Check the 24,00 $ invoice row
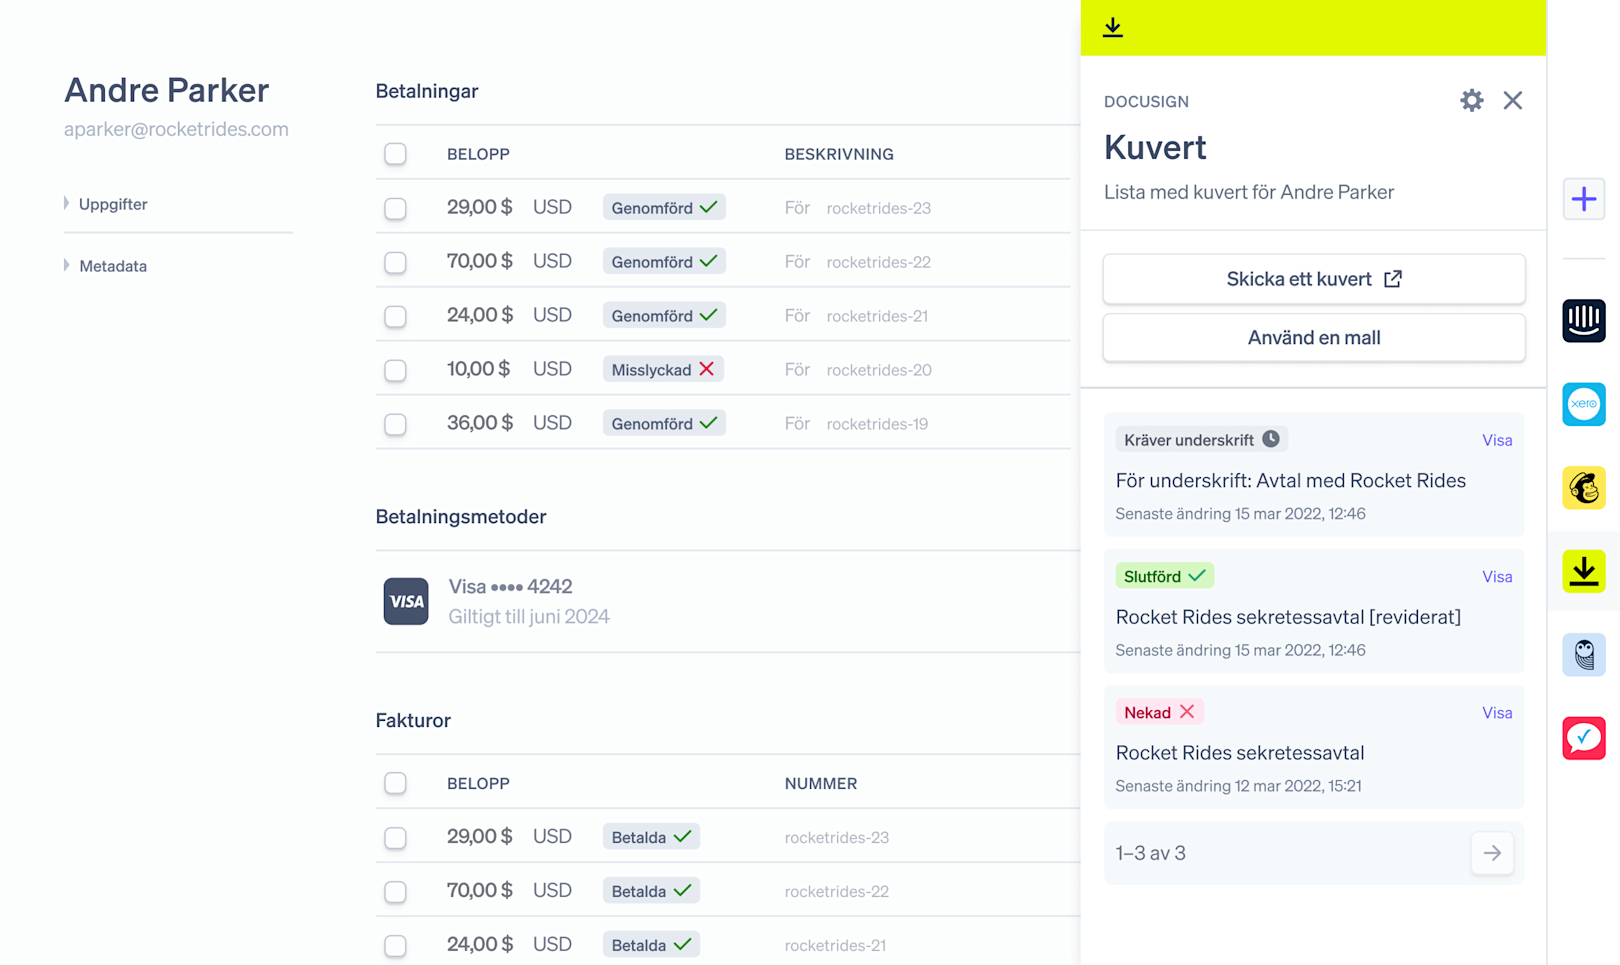The width and height of the screenshot is (1620, 965). coord(395,945)
